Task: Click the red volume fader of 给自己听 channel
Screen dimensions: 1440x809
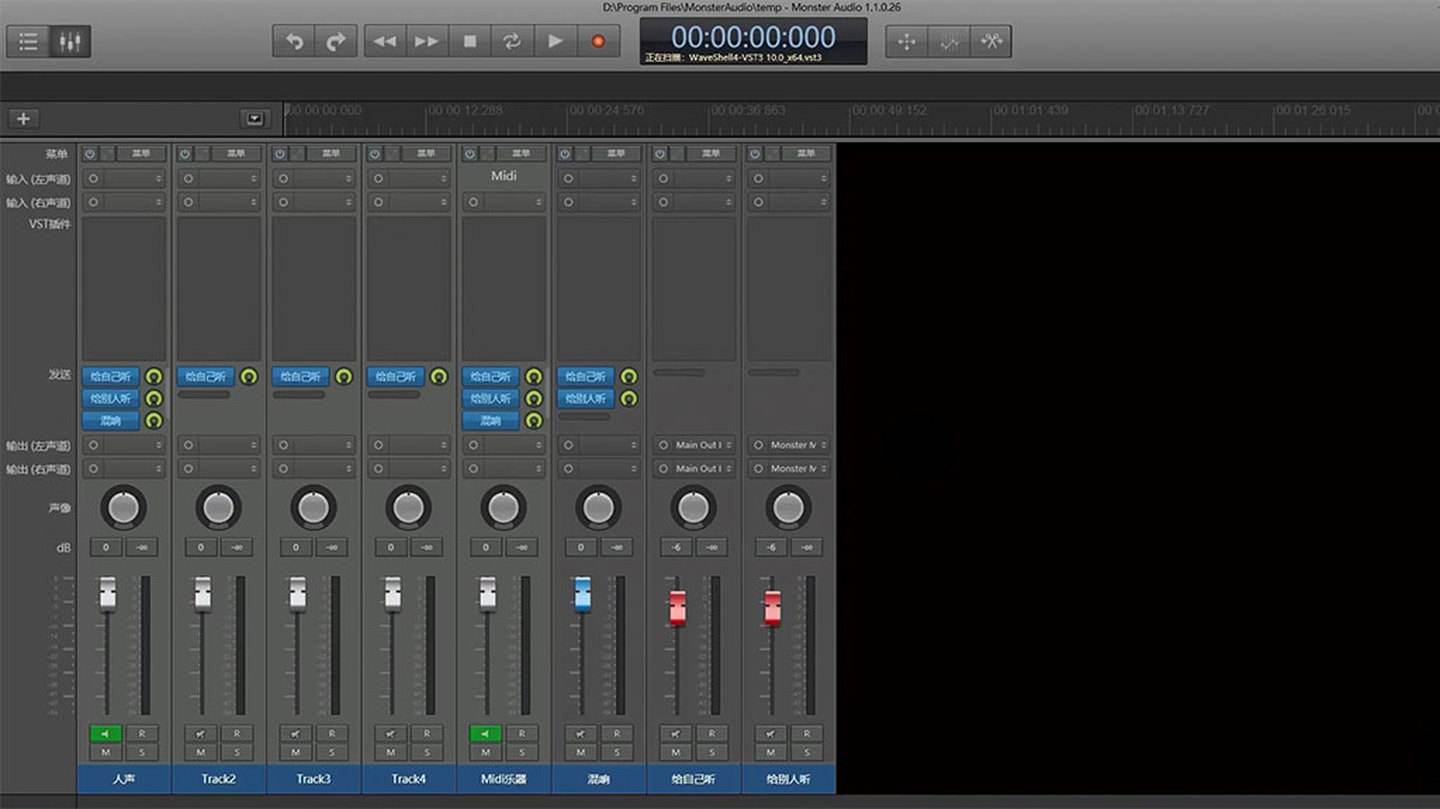Action: click(678, 607)
